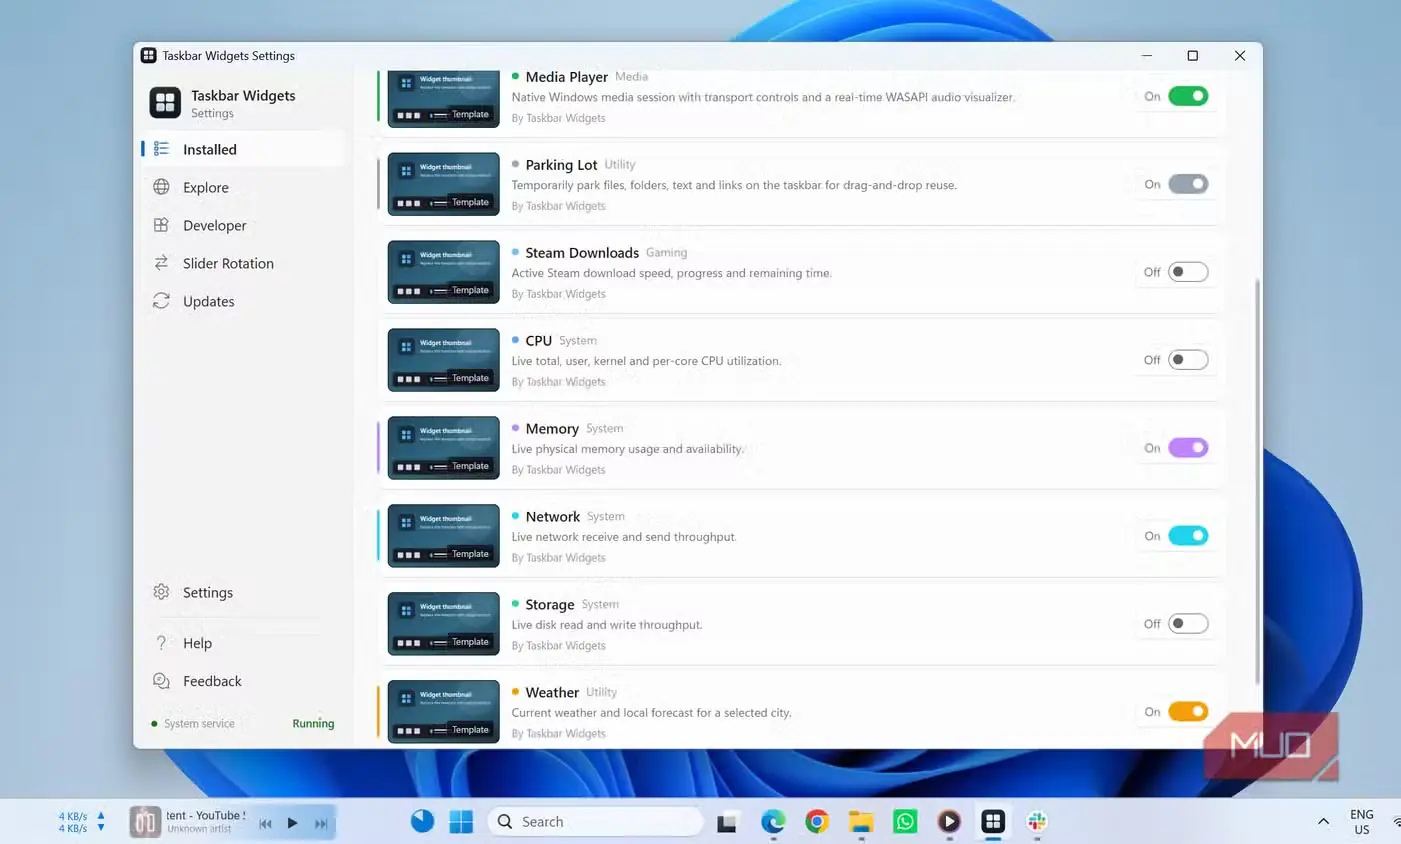Open the Slider Rotation page
The height and width of the screenshot is (844, 1401).
(x=243, y=263)
